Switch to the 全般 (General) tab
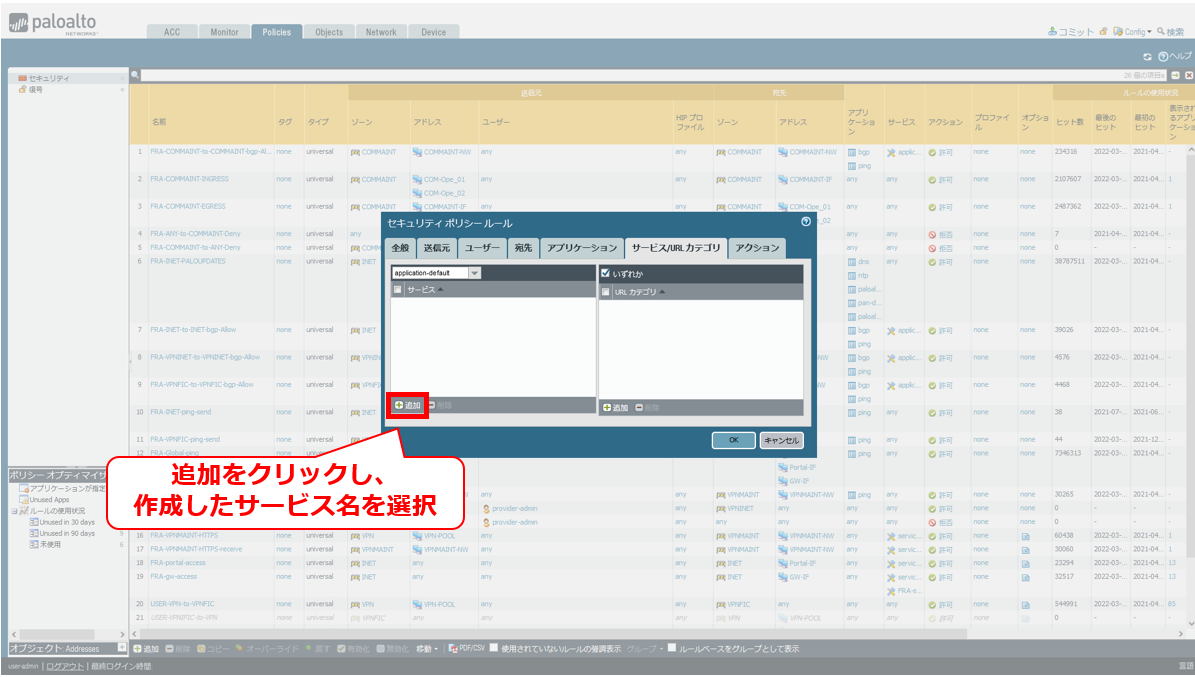The height and width of the screenshot is (677, 1195). [x=400, y=248]
